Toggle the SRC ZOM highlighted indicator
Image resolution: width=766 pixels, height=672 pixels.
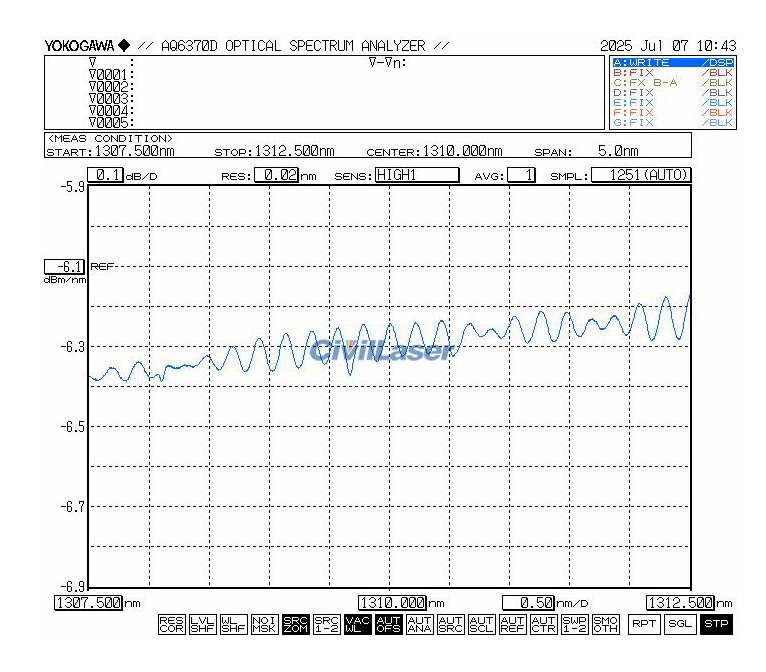click(295, 625)
